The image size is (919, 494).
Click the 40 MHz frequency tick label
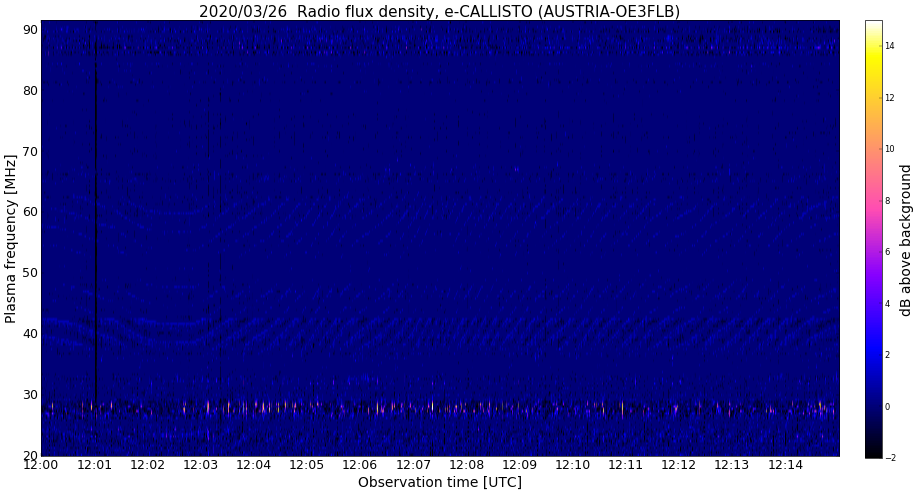pyautogui.click(x=30, y=334)
